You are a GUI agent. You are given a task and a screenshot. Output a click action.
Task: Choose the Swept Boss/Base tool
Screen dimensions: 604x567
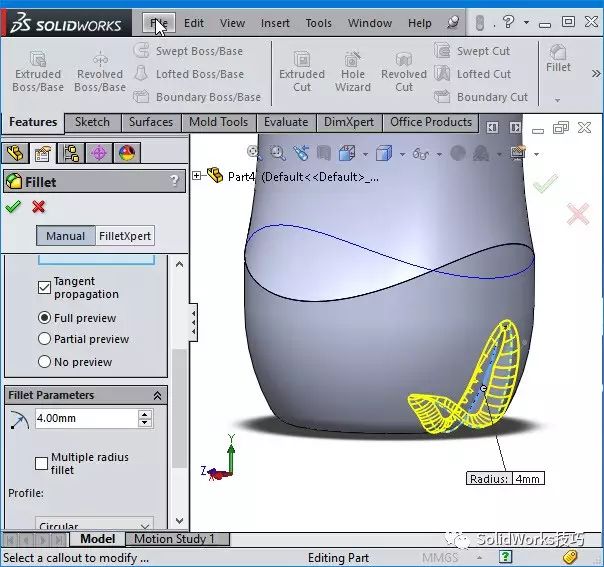click(188, 51)
